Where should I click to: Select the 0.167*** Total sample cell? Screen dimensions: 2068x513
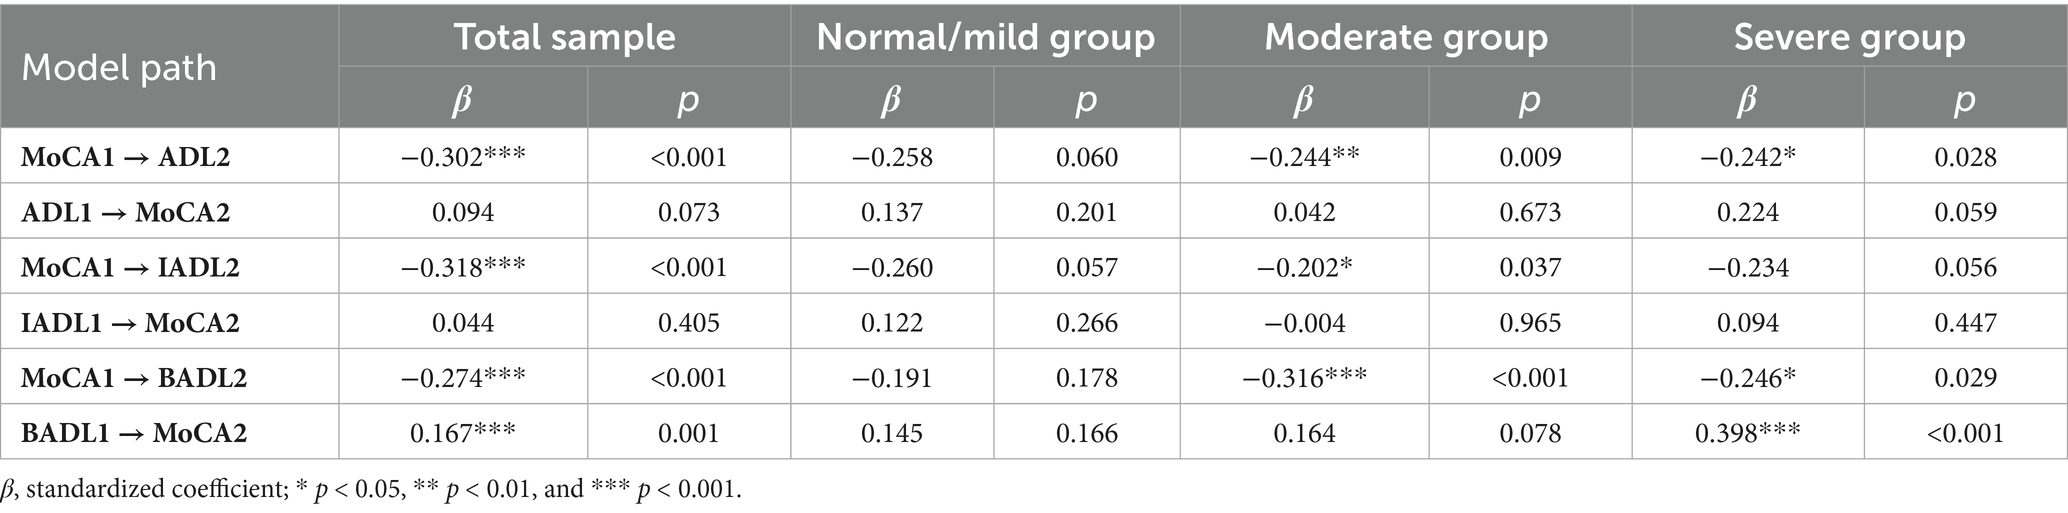click(462, 433)
